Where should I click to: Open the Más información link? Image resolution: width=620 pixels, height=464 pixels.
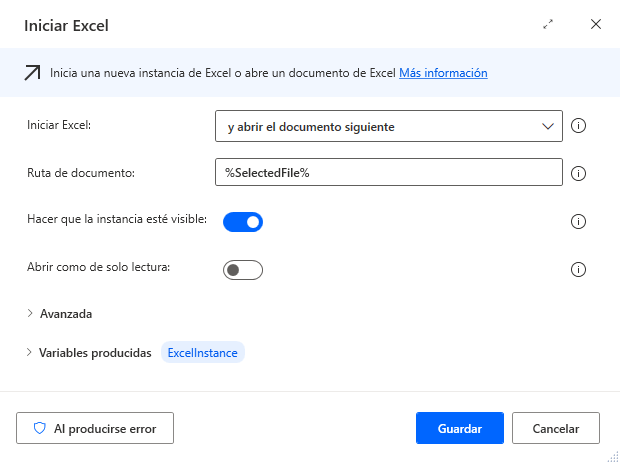click(x=443, y=73)
